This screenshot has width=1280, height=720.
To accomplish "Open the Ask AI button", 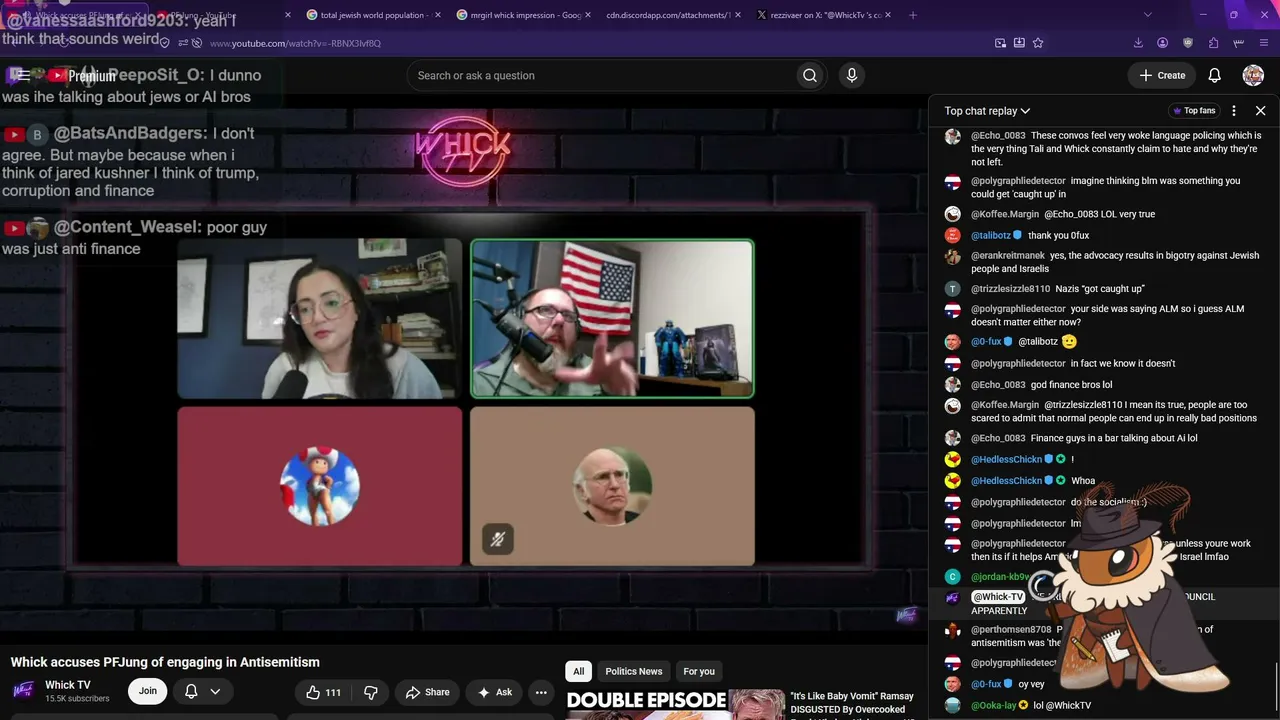I will point(495,692).
